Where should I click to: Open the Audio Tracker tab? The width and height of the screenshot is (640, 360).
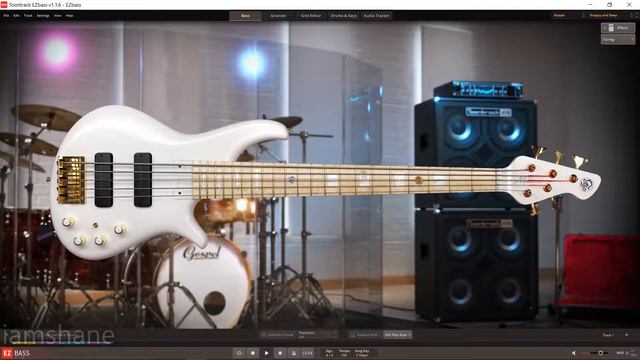click(x=376, y=16)
